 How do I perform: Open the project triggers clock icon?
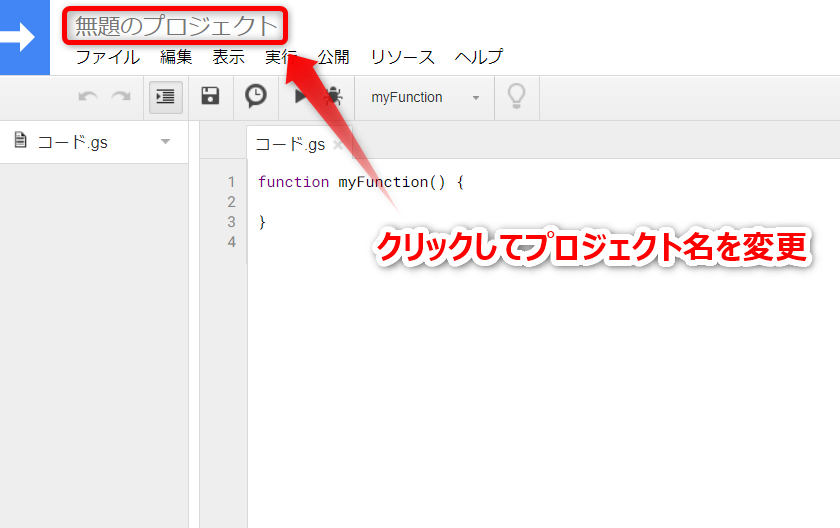(x=256, y=96)
